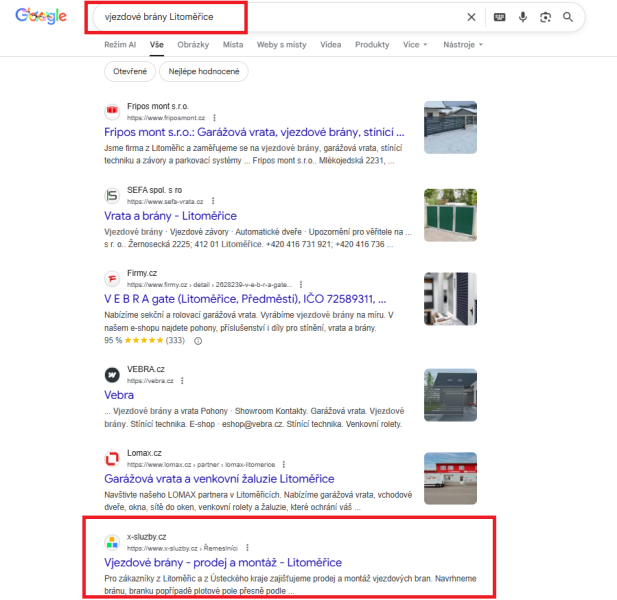This screenshot has height=600, width=617.
Task: Switch to the Obrázky tab
Action: 193,45
